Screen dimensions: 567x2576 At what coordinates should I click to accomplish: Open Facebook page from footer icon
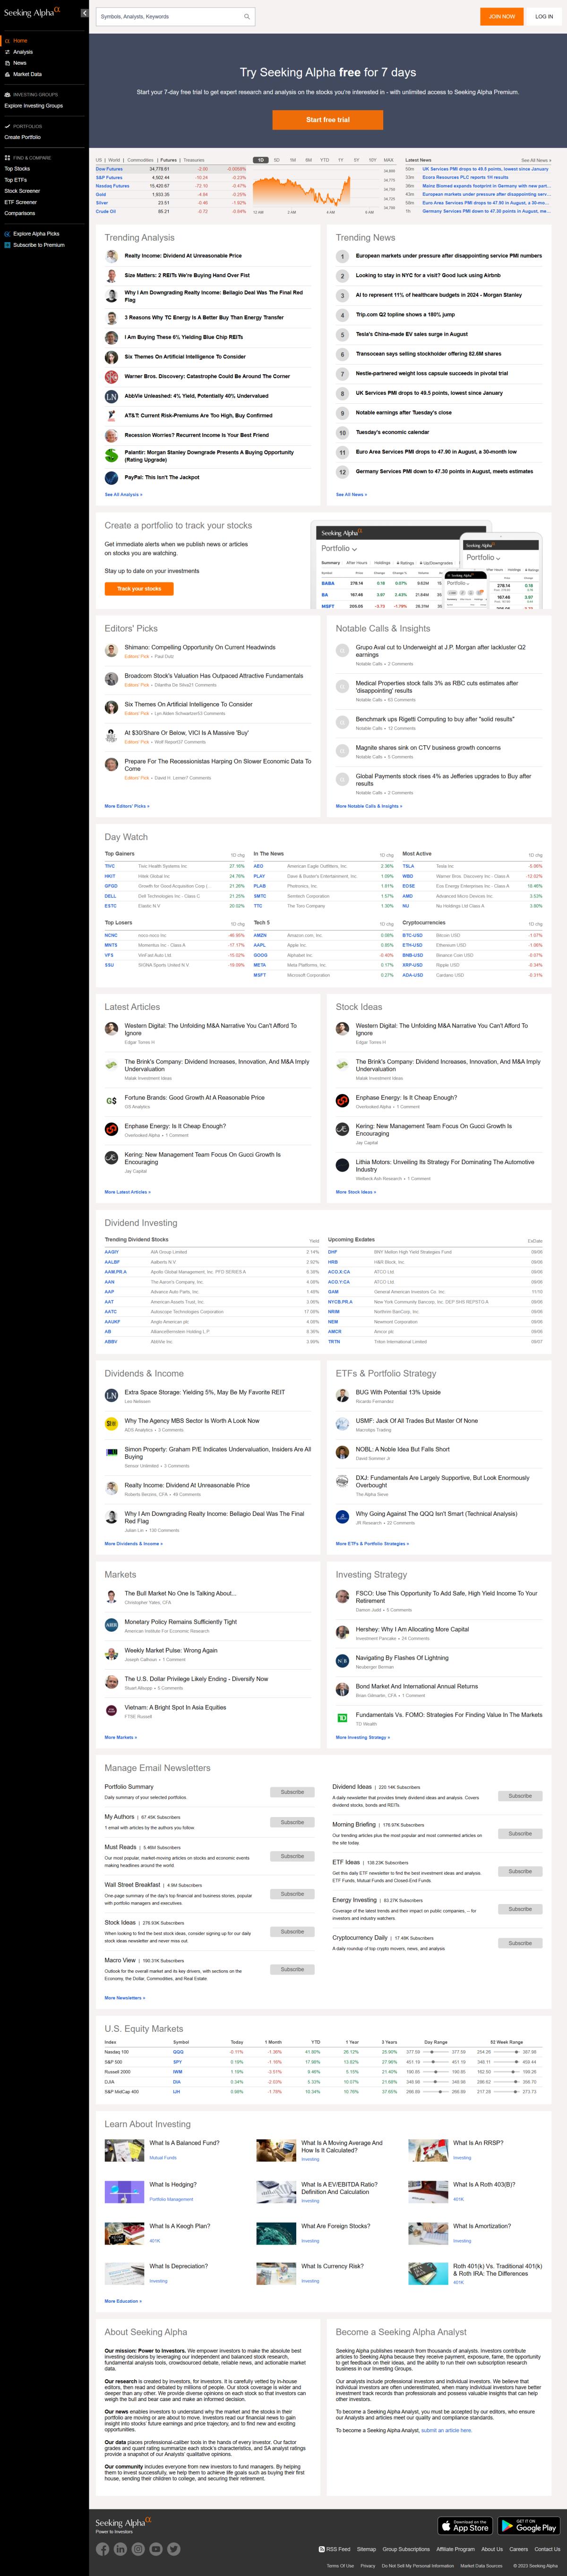[x=102, y=2549]
